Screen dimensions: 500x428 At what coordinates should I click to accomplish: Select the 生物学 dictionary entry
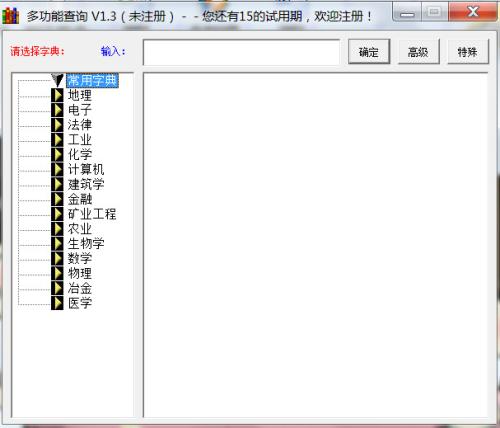tap(86, 244)
